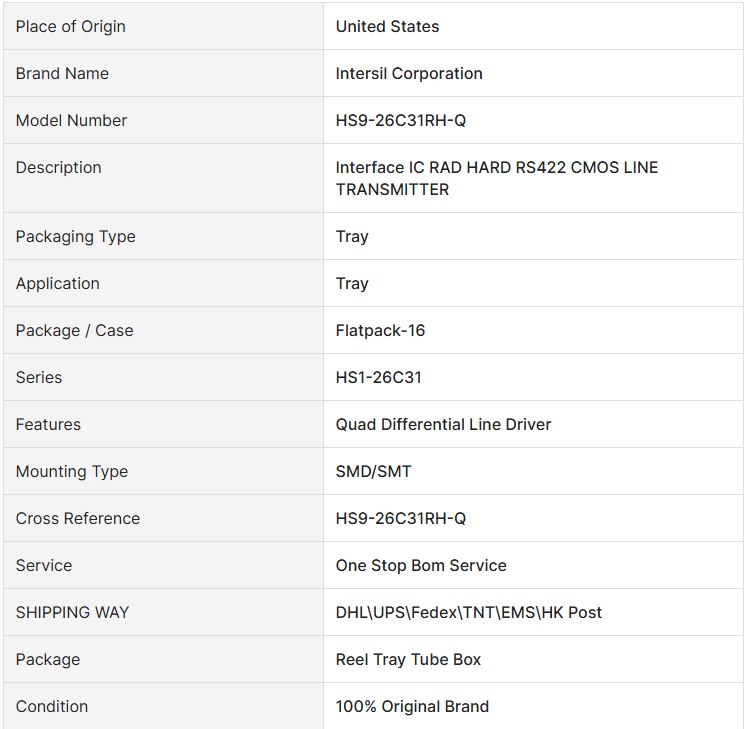Screen dimensions: 747x729
Task: Click Reel Tray Tube Box value
Action: click(x=408, y=659)
